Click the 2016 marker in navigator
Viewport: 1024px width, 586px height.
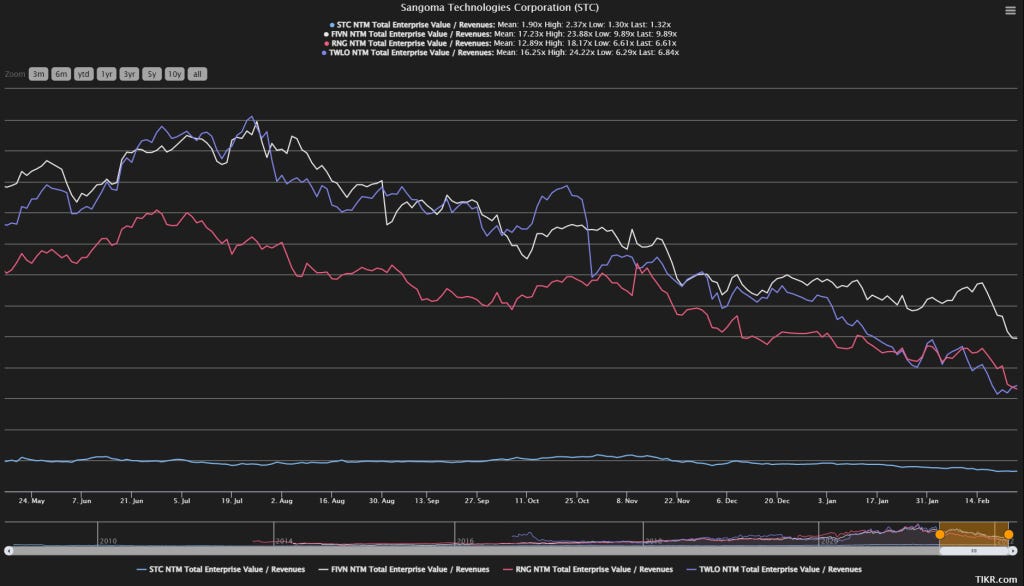pos(465,541)
